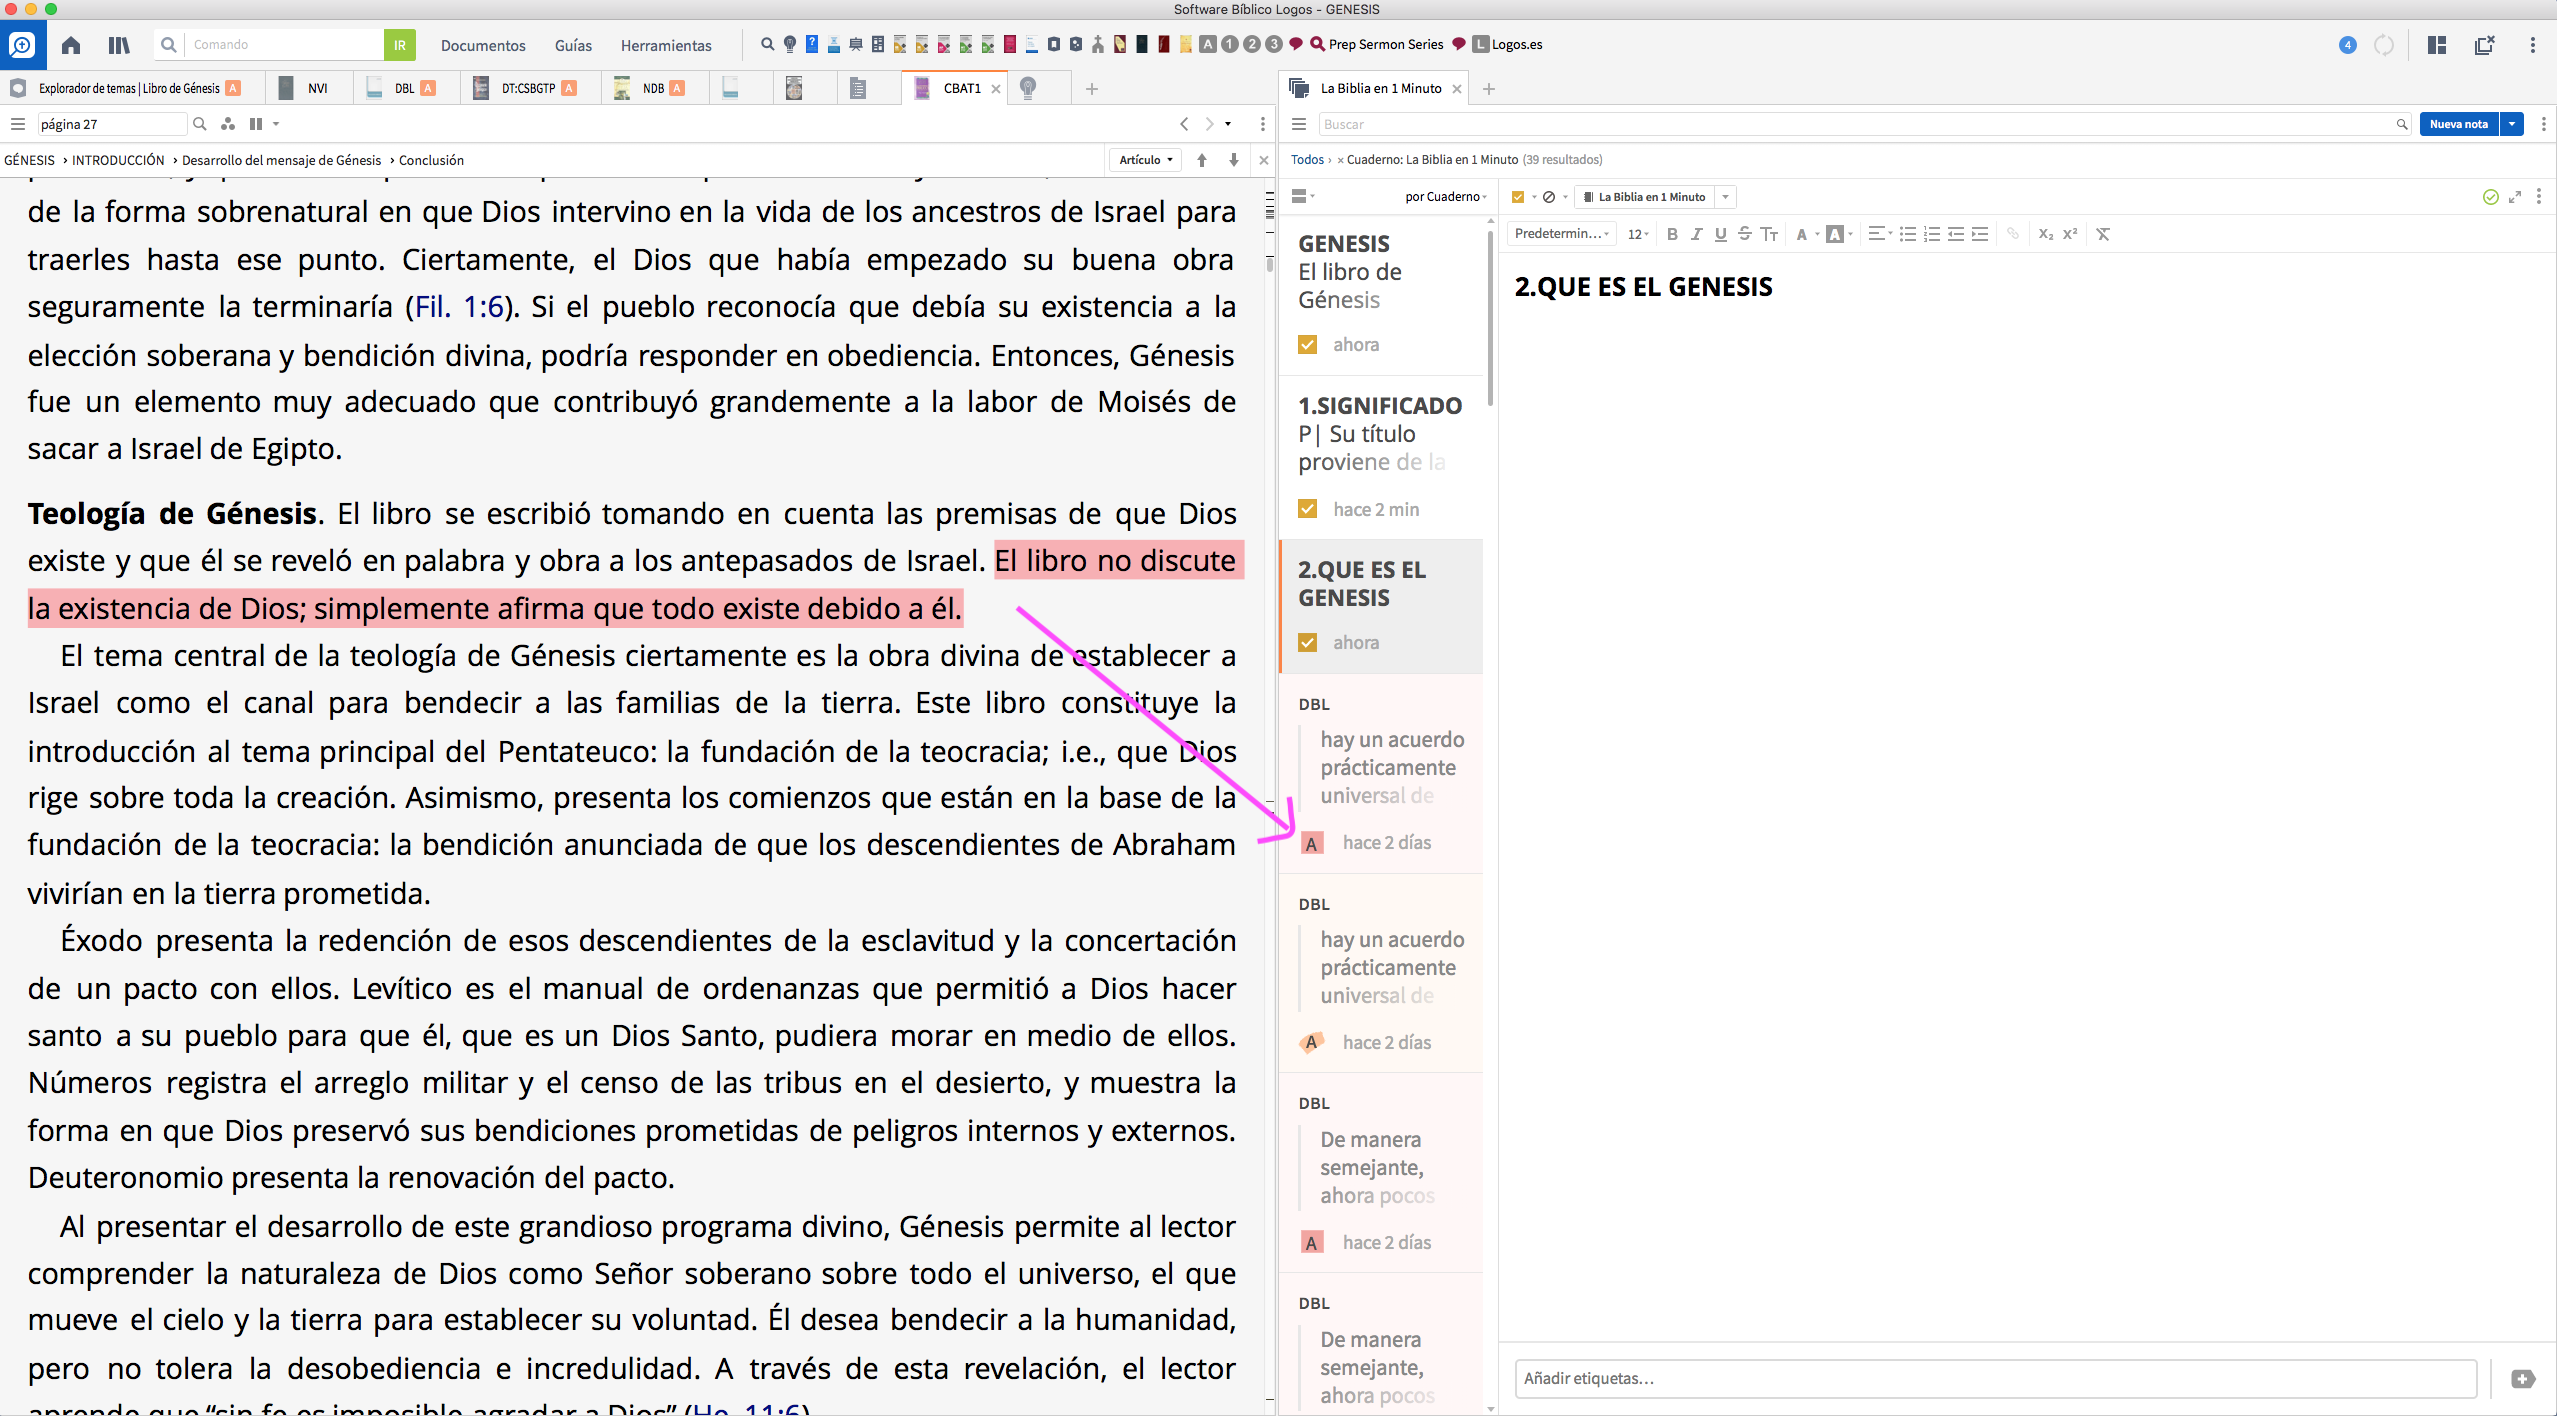Open the Herramientas menu
This screenshot has width=2557, height=1416.
(x=665, y=45)
